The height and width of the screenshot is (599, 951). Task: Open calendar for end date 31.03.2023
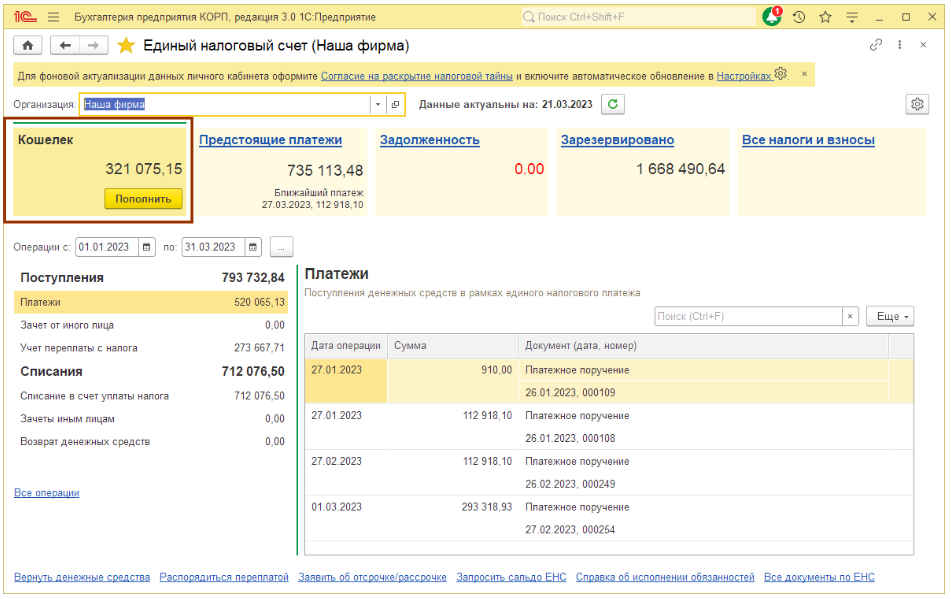(253, 247)
